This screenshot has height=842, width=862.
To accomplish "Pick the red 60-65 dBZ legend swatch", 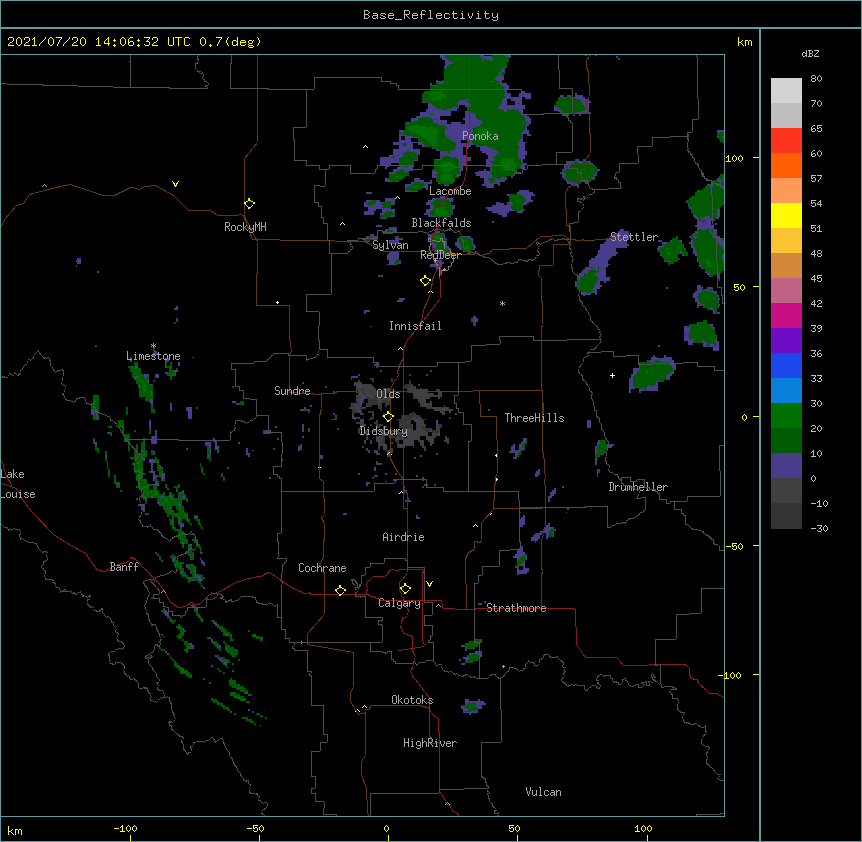I will point(786,141).
